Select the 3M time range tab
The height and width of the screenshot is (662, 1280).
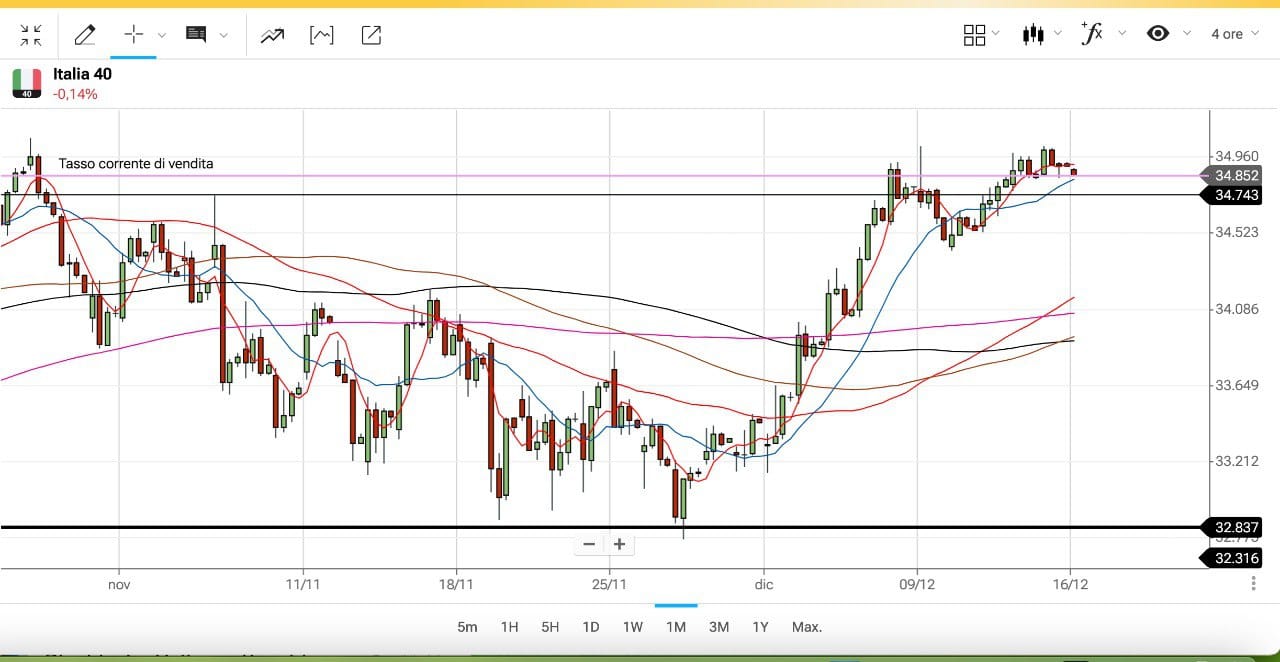click(718, 627)
